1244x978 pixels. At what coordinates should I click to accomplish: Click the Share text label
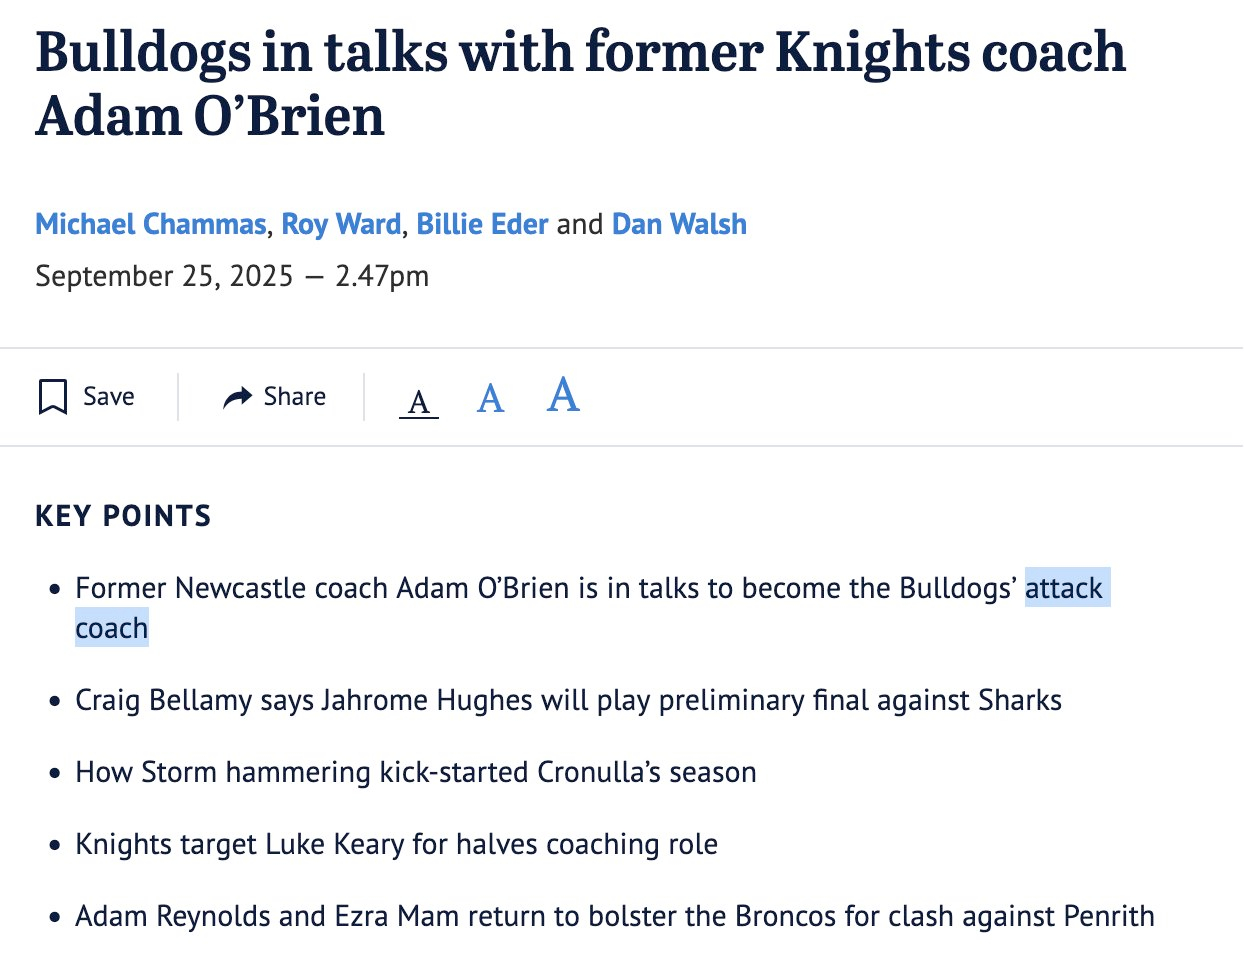pos(295,397)
